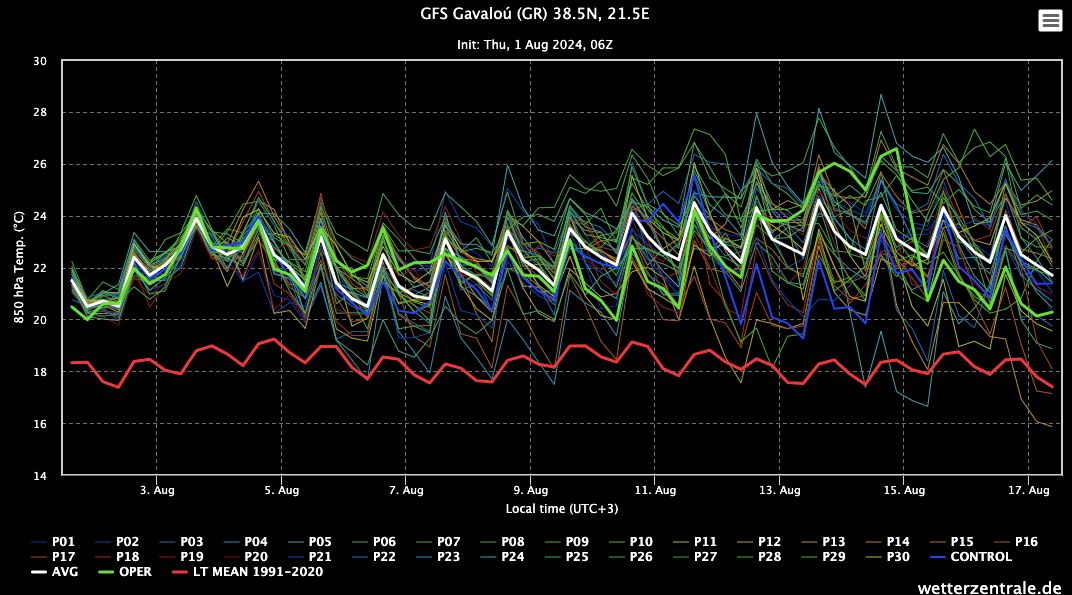The height and width of the screenshot is (595, 1072).
Task: Hide the P30 ensemble member
Action: [898, 557]
